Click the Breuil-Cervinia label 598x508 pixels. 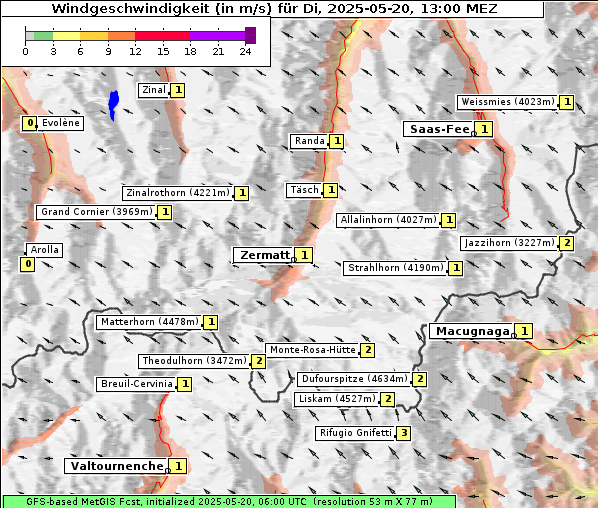pyautogui.click(x=137, y=384)
